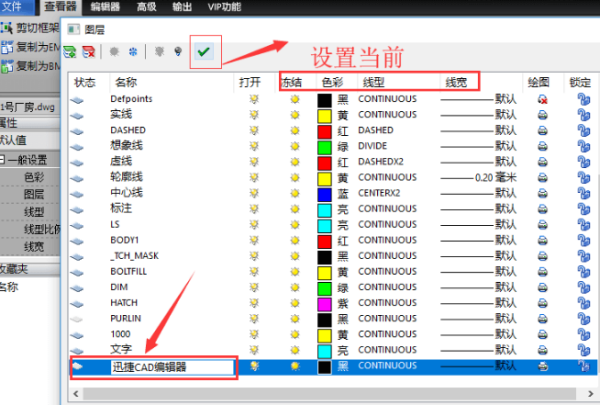Open the 文件 menu
Screen dimensions: 600x405
(x=12, y=7)
